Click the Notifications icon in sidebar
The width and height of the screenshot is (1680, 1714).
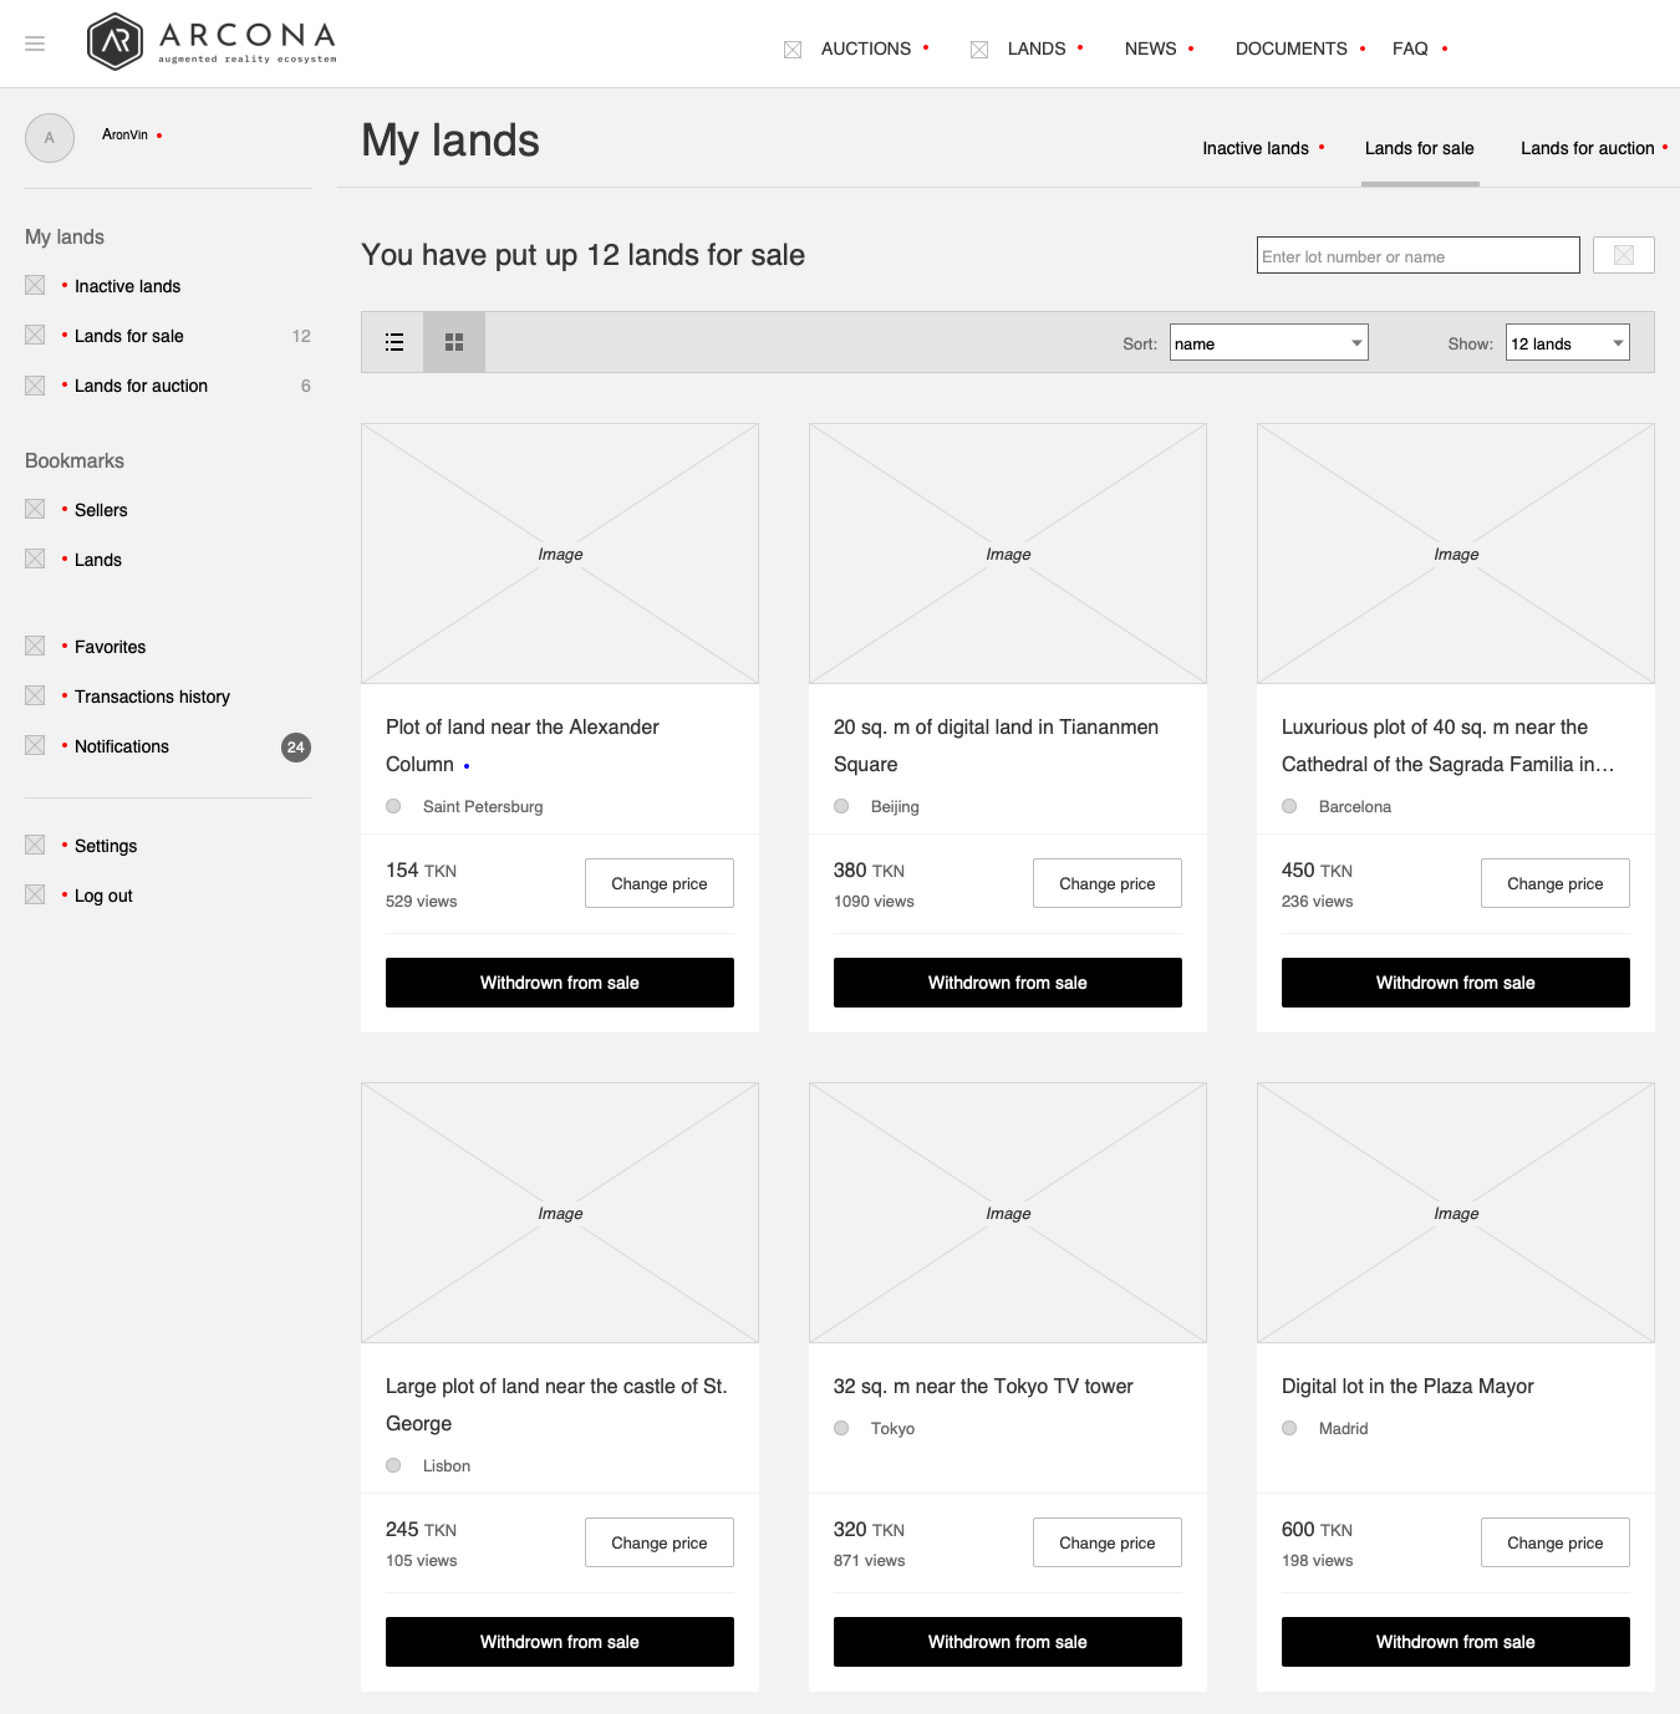coord(35,746)
